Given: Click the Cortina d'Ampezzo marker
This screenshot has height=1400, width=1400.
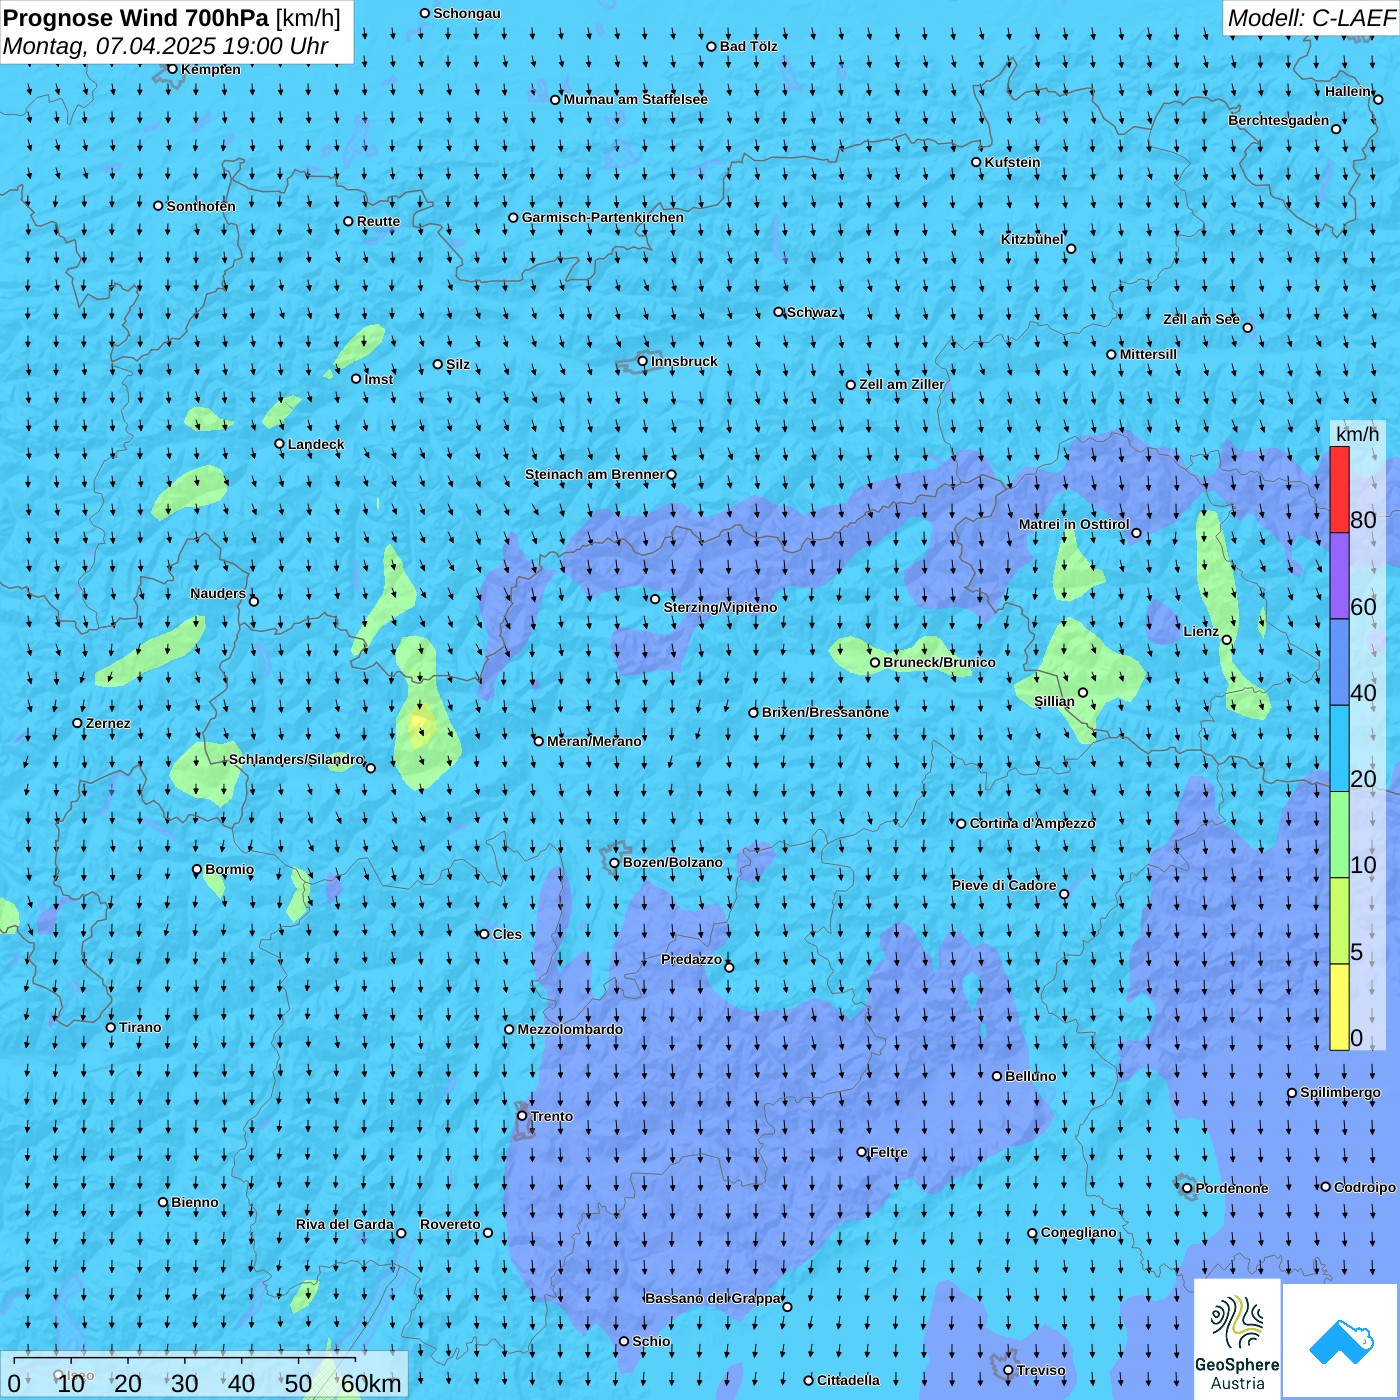Looking at the screenshot, I should pyautogui.click(x=961, y=824).
